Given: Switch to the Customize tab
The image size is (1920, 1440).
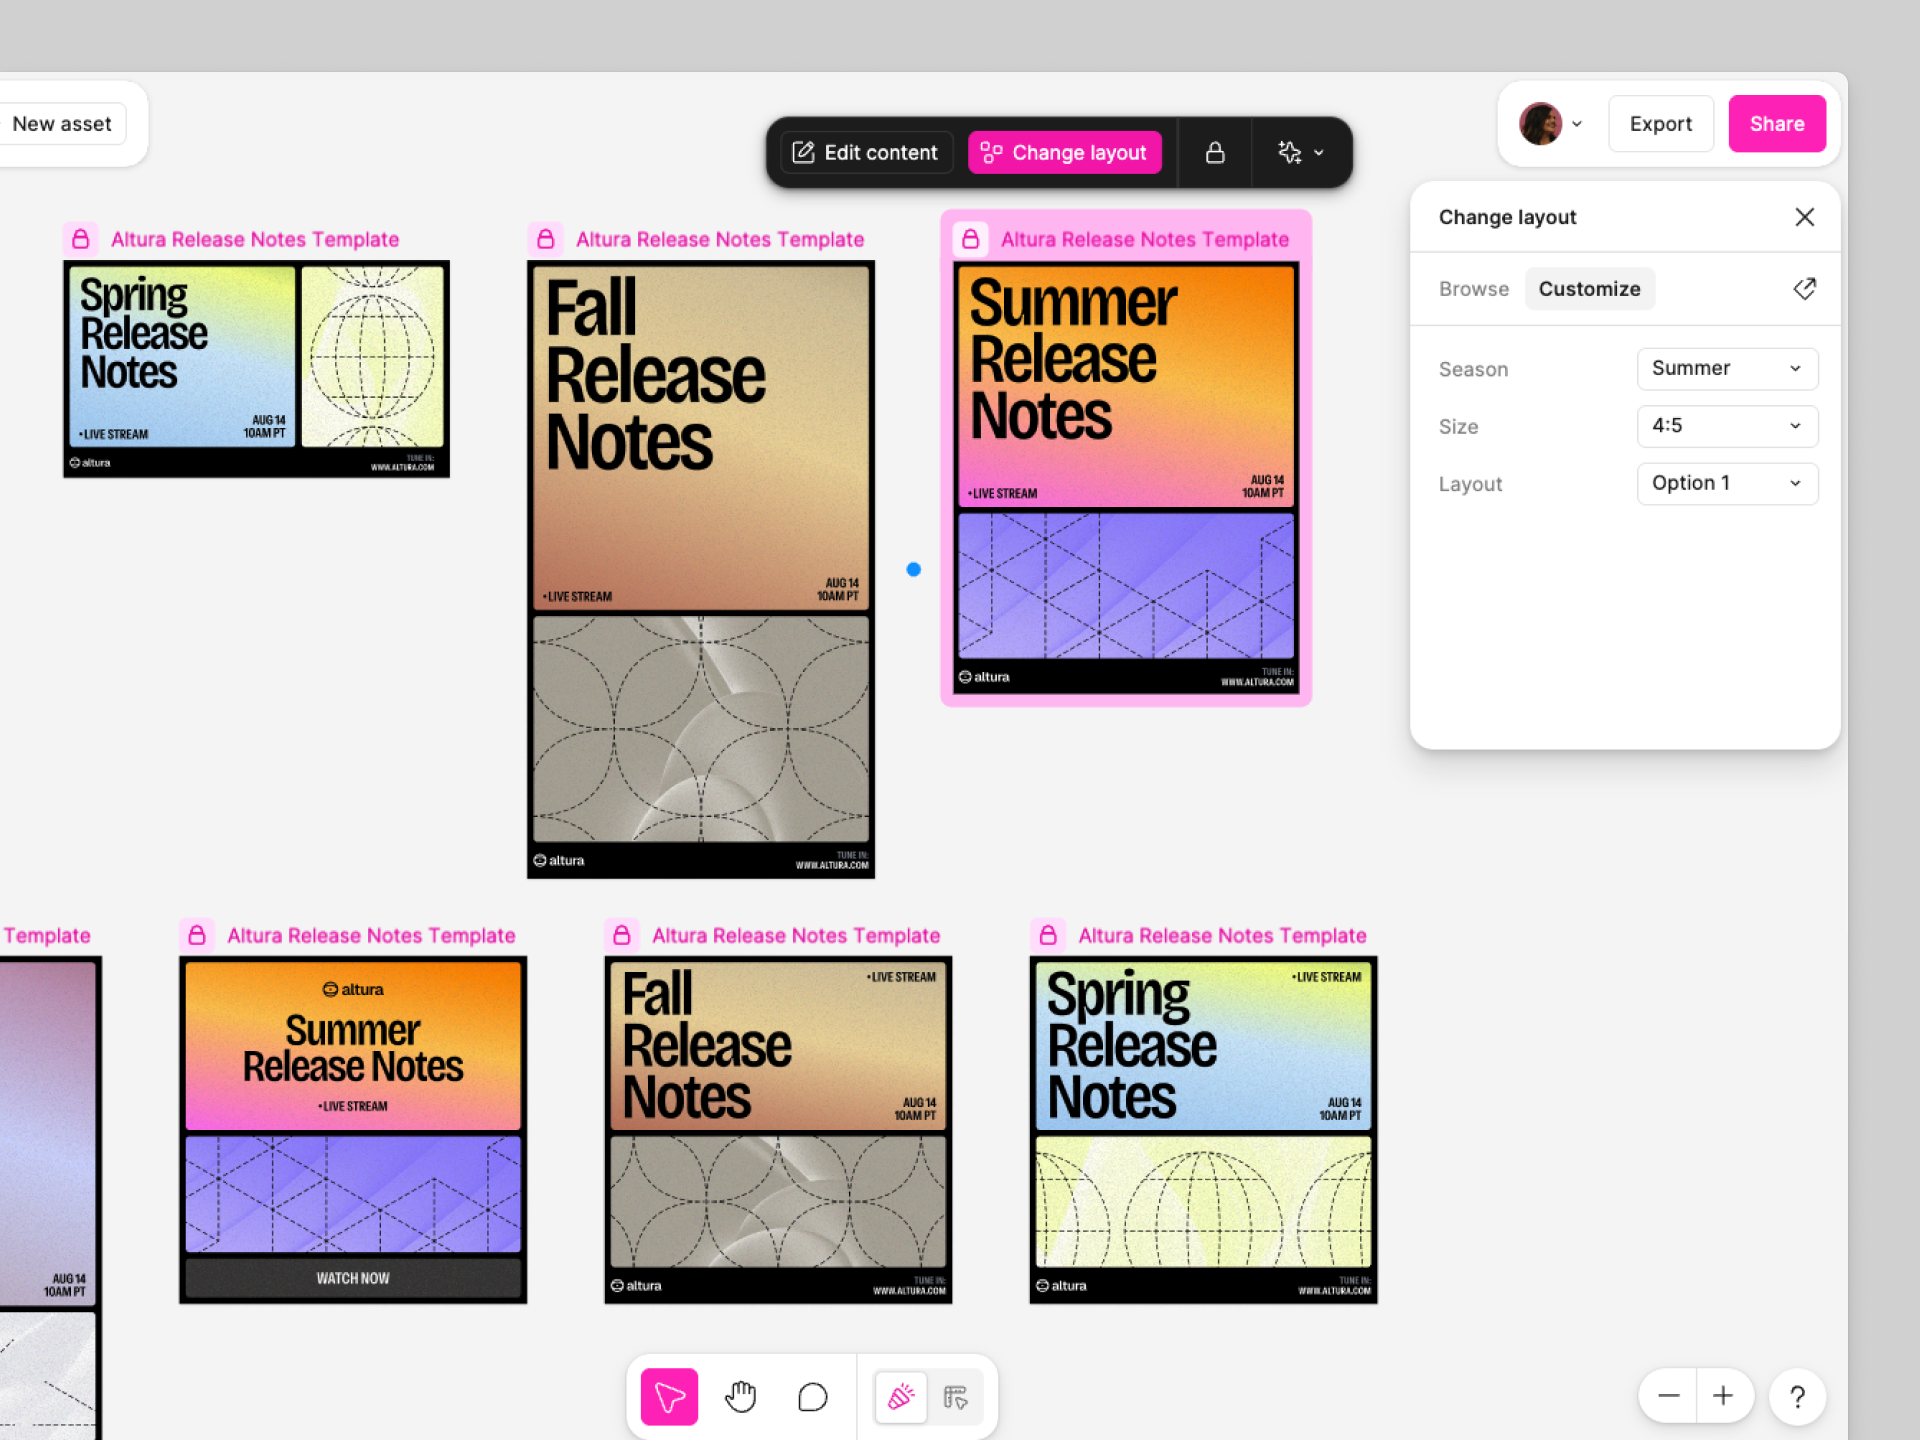Looking at the screenshot, I should pos(1589,289).
